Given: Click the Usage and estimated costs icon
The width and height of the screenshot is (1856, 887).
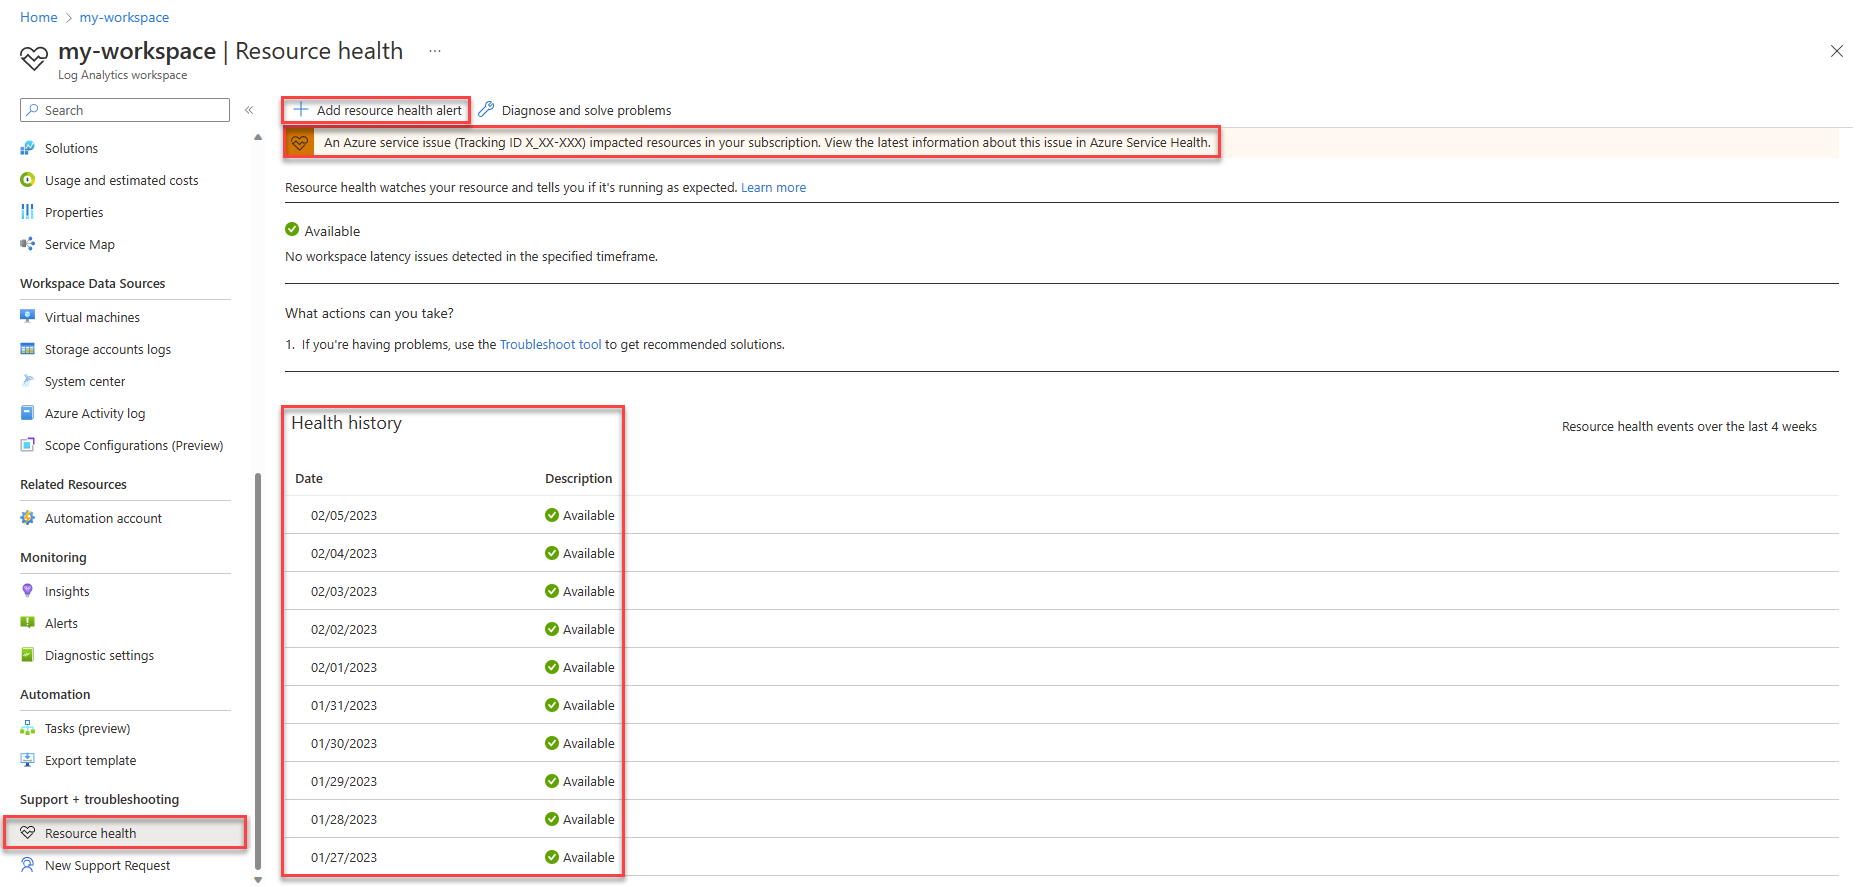Looking at the screenshot, I should tap(28, 180).
